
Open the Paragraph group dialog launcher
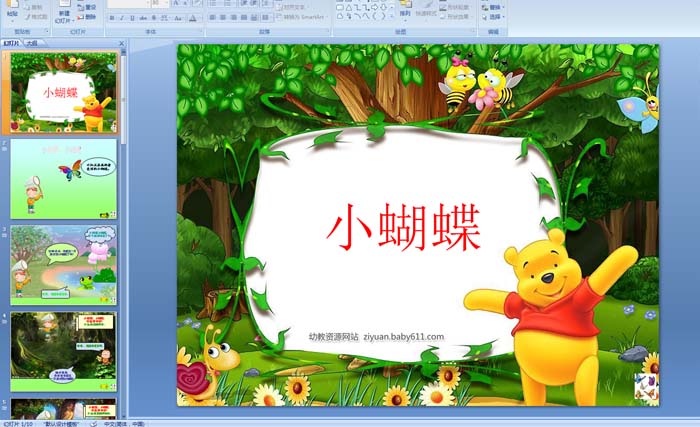[328, 30]
